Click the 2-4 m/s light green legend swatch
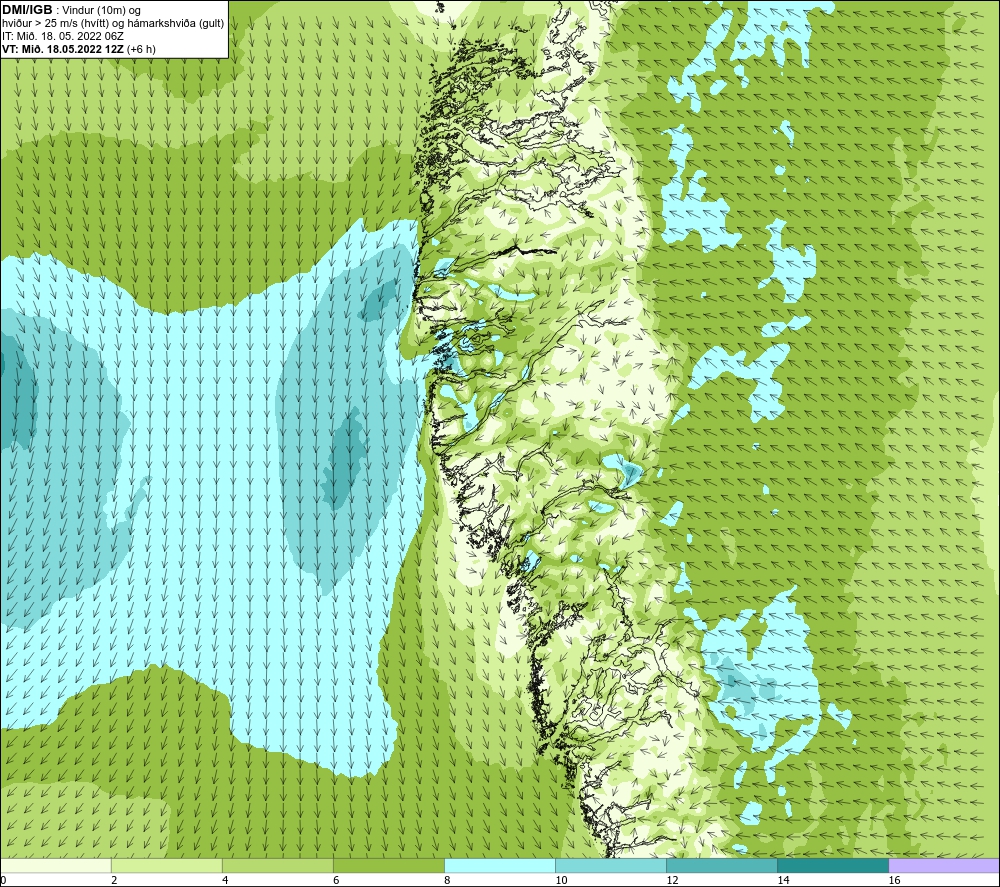Viewport: 1000px width, 887px height. coord(167,866)
